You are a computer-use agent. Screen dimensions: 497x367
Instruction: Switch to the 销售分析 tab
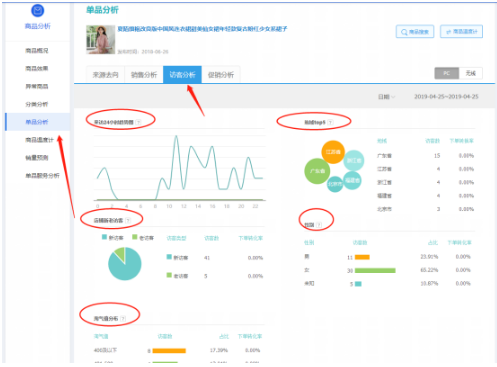144,74
